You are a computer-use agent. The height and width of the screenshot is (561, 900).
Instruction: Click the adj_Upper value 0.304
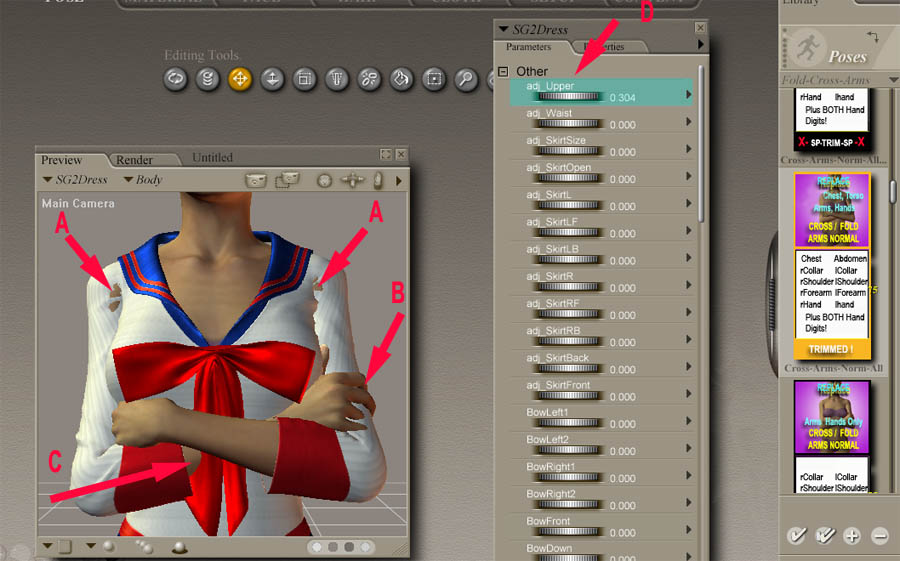click(622, 98)
